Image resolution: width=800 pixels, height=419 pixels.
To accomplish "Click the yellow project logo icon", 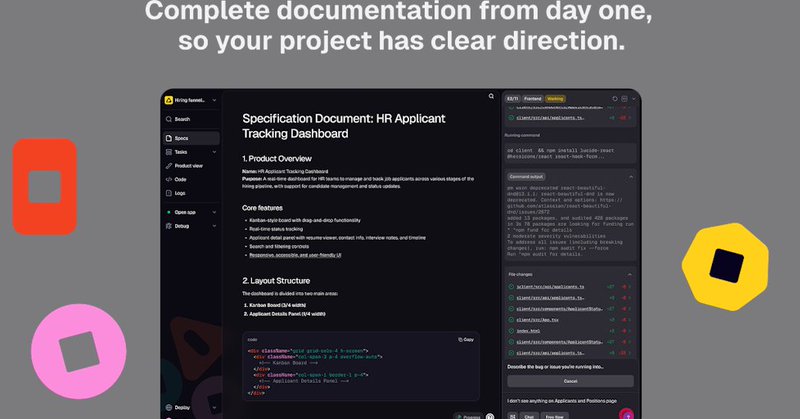I will (169, 100).
